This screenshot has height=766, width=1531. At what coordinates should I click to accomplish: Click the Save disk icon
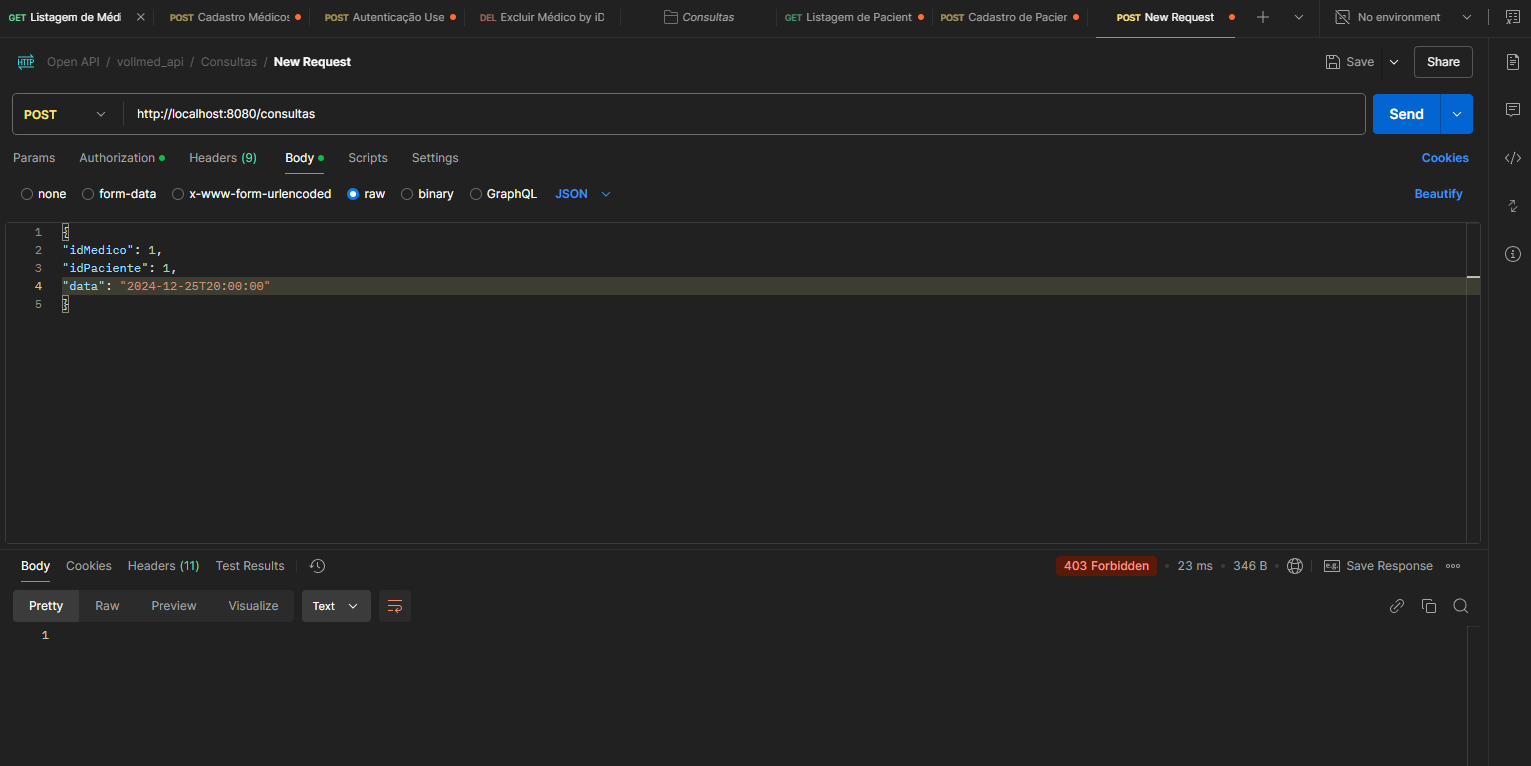1333,62
